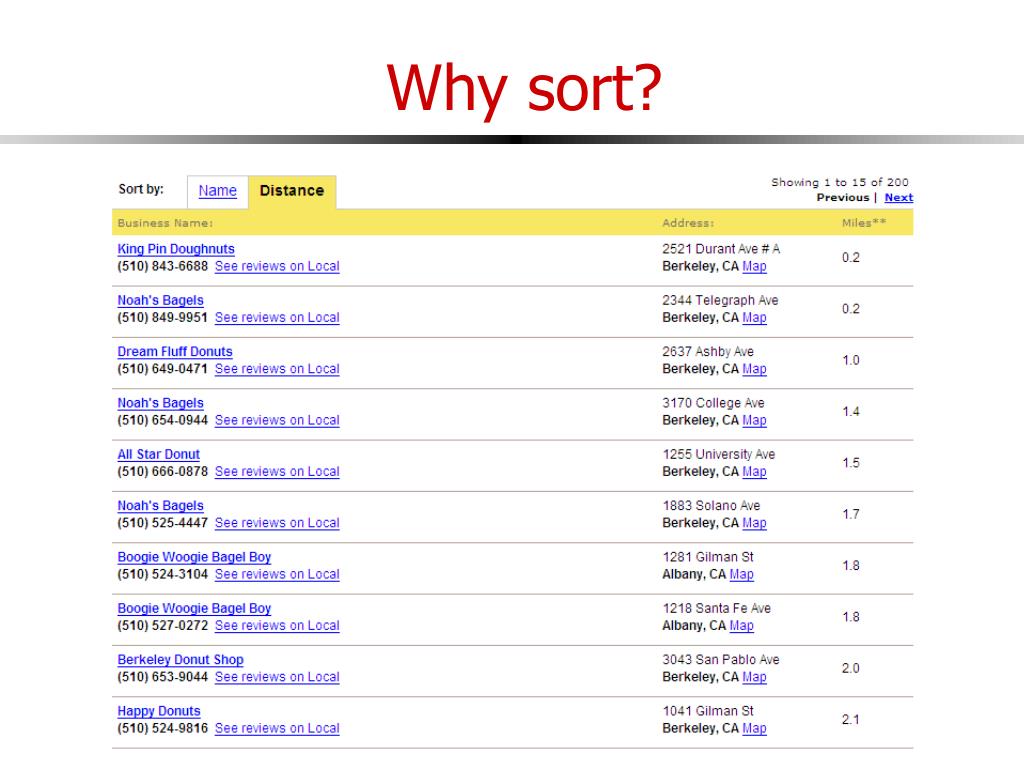Open Map for 3043 San Pablo Ave

coord(754,677)
